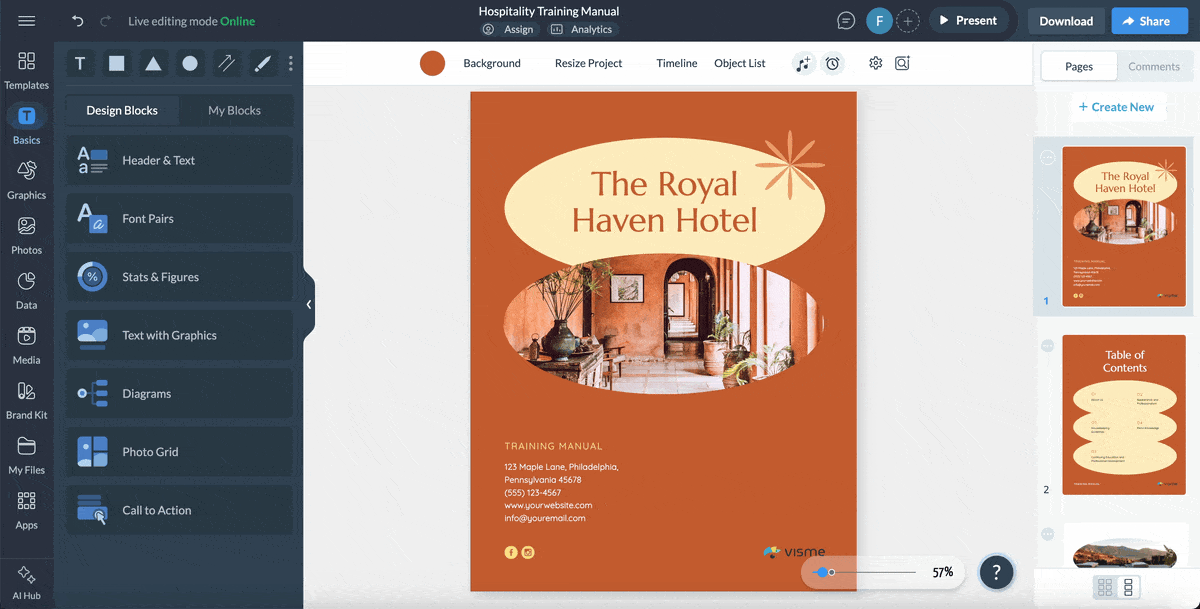This screenshot has width=1200, height=609.
Task: Select the Triangle shape tool
Action: tap(152, 63)
